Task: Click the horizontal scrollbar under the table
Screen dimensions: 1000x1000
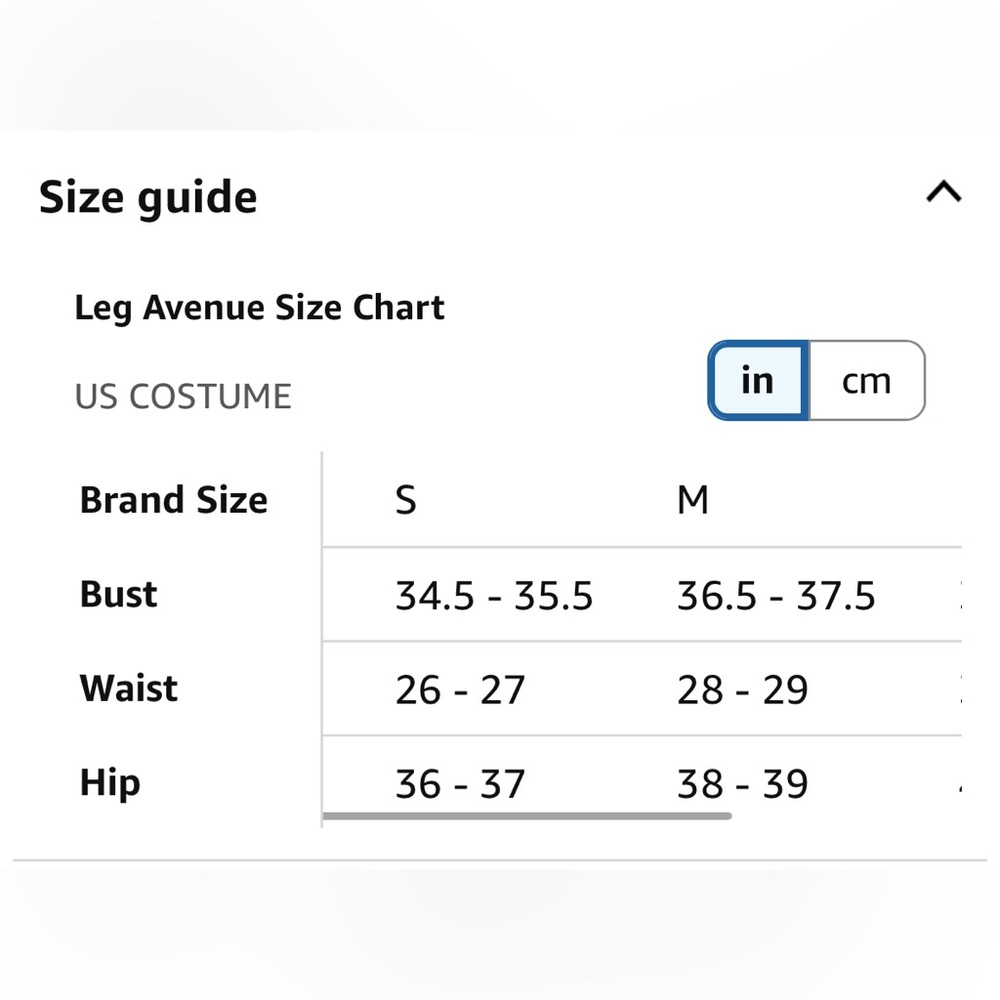Action: tap(527, 816)
